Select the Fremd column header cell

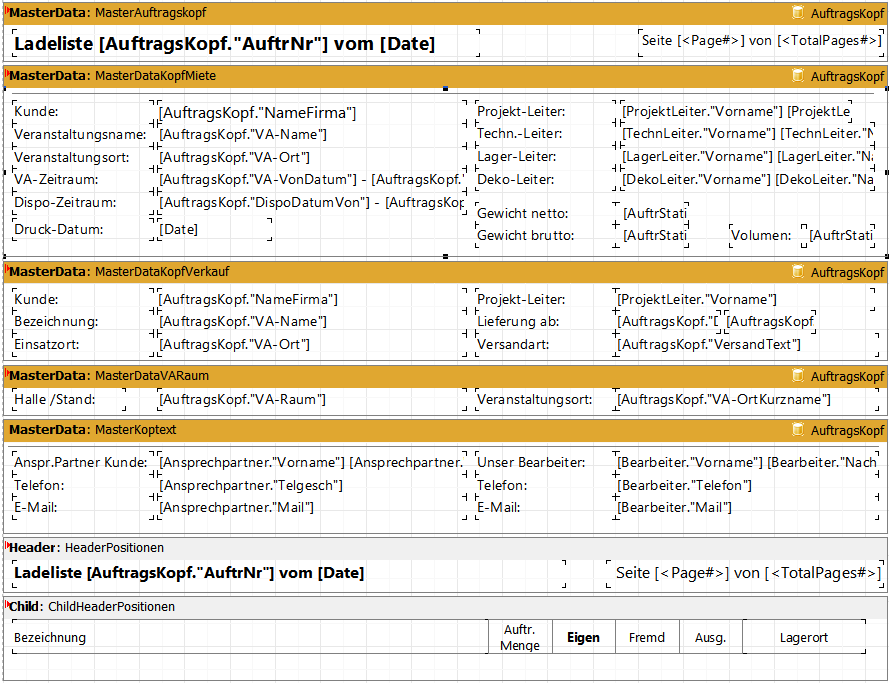click(x=647, y=638)
